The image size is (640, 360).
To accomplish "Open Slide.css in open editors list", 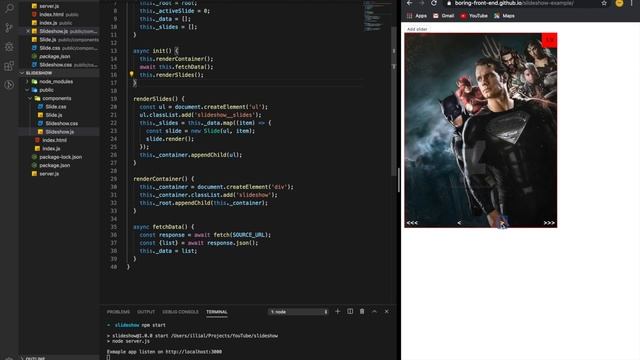I will coord(50,48).
